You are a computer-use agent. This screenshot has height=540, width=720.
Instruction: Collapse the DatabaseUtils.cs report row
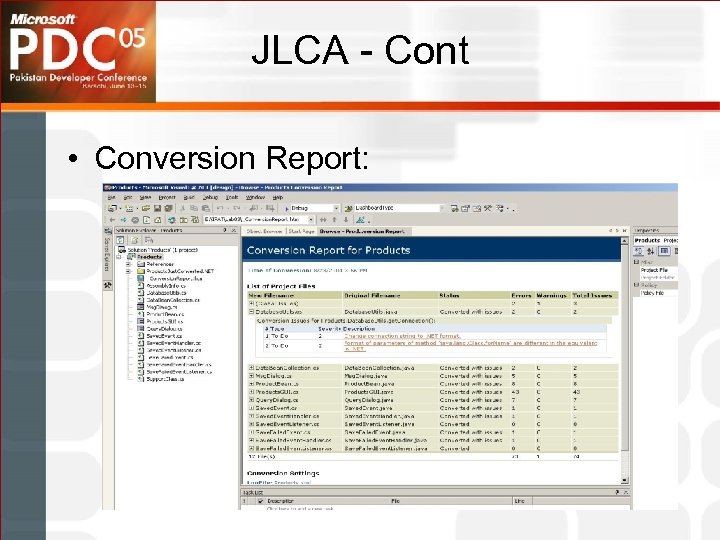pyautogui.click(x=252, y=312)
